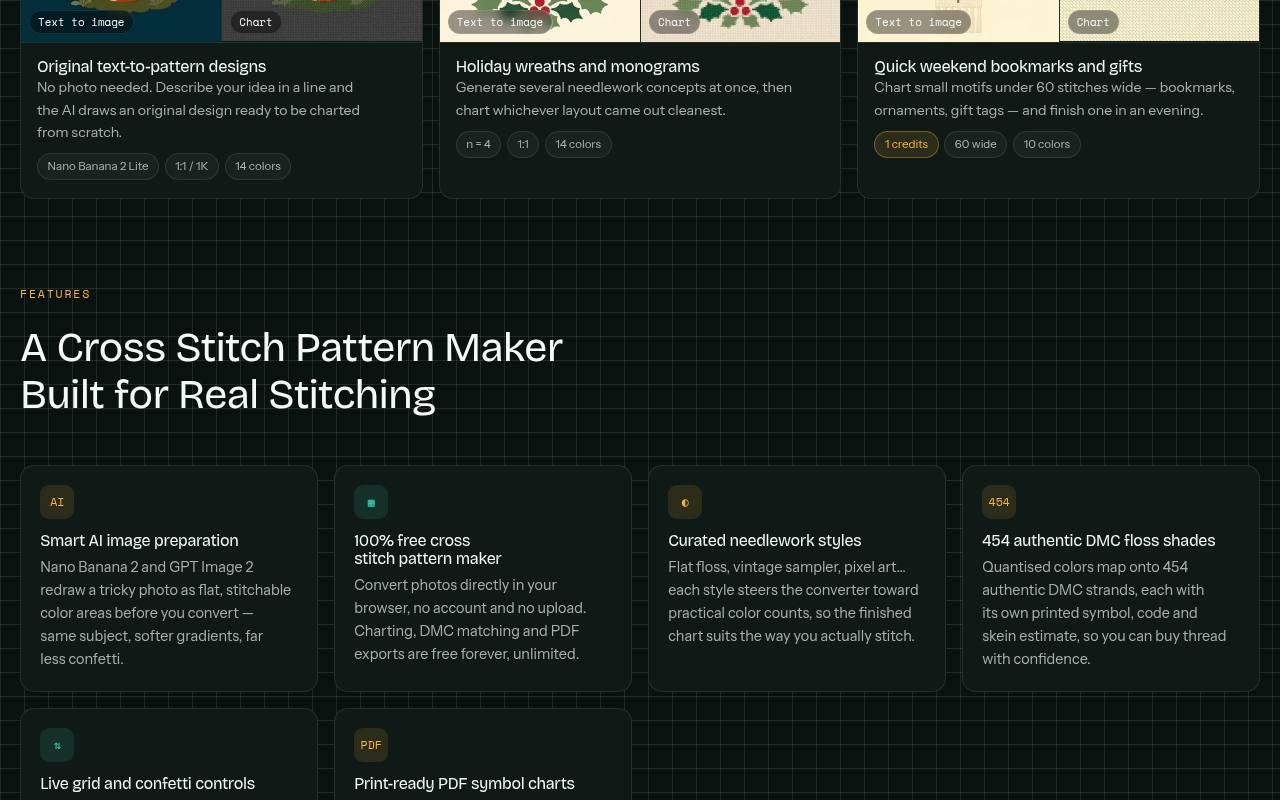Screen dimensions: 1280x800
Task: Click No photo needed description text
Action: click(199, 110)
